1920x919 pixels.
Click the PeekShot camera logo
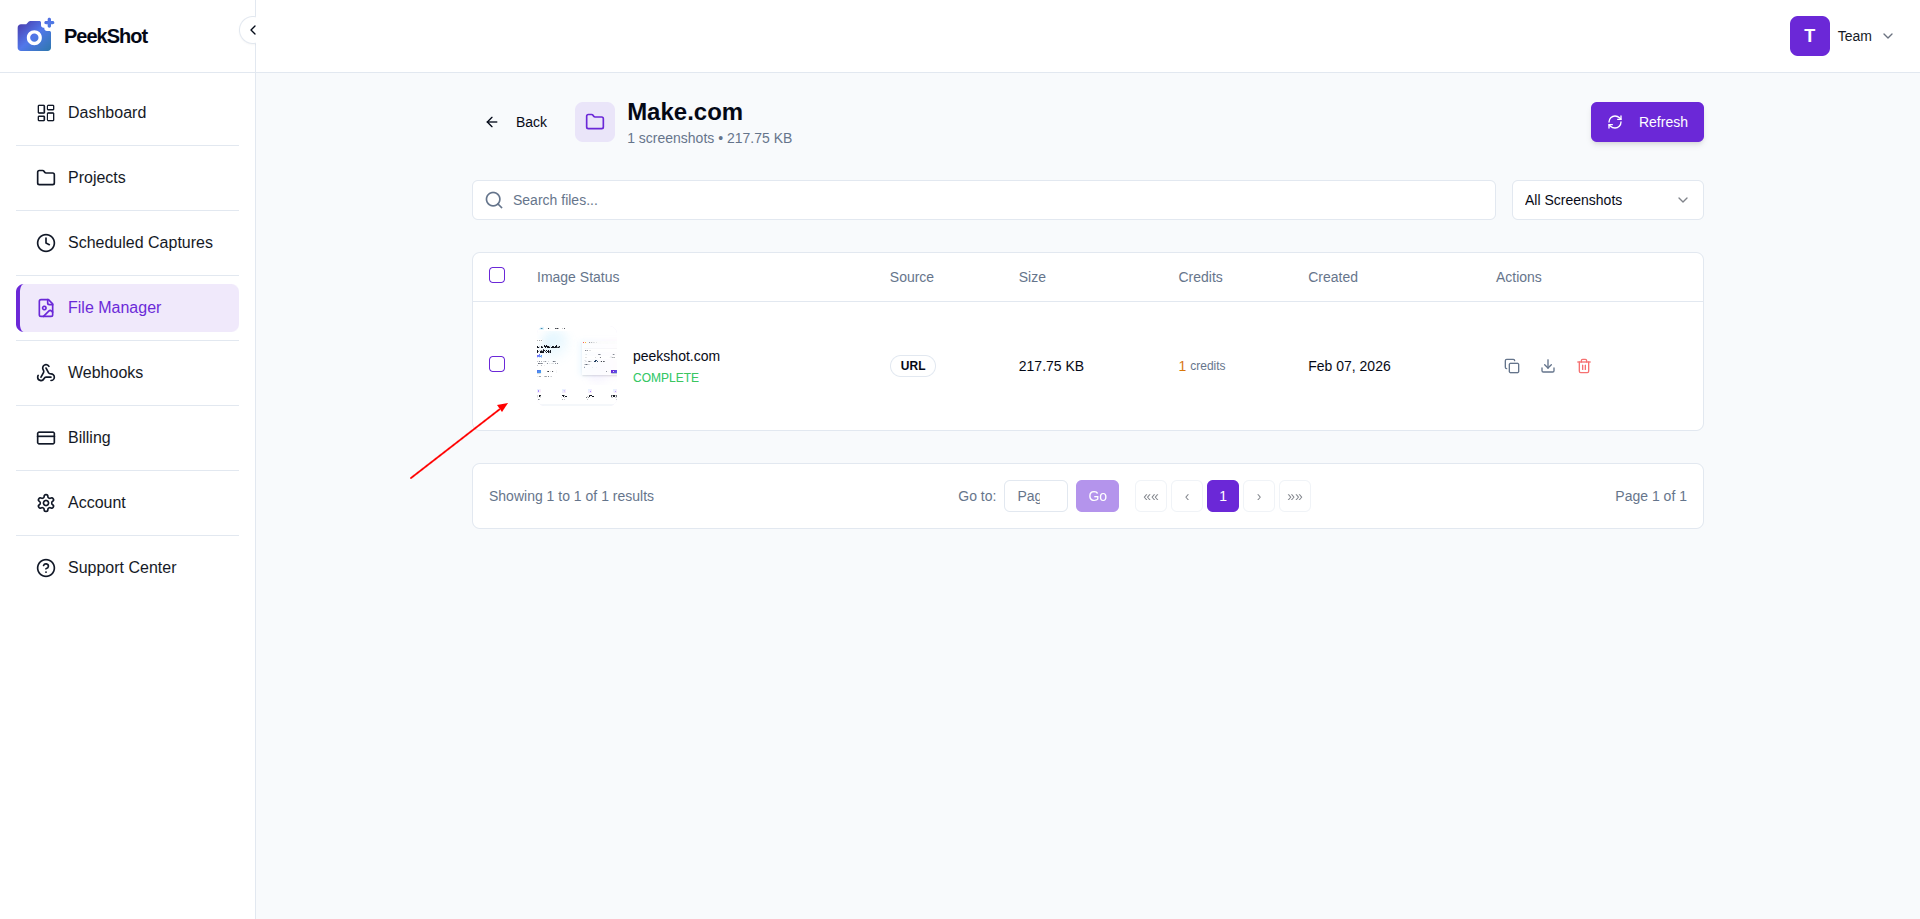point(35,35)
